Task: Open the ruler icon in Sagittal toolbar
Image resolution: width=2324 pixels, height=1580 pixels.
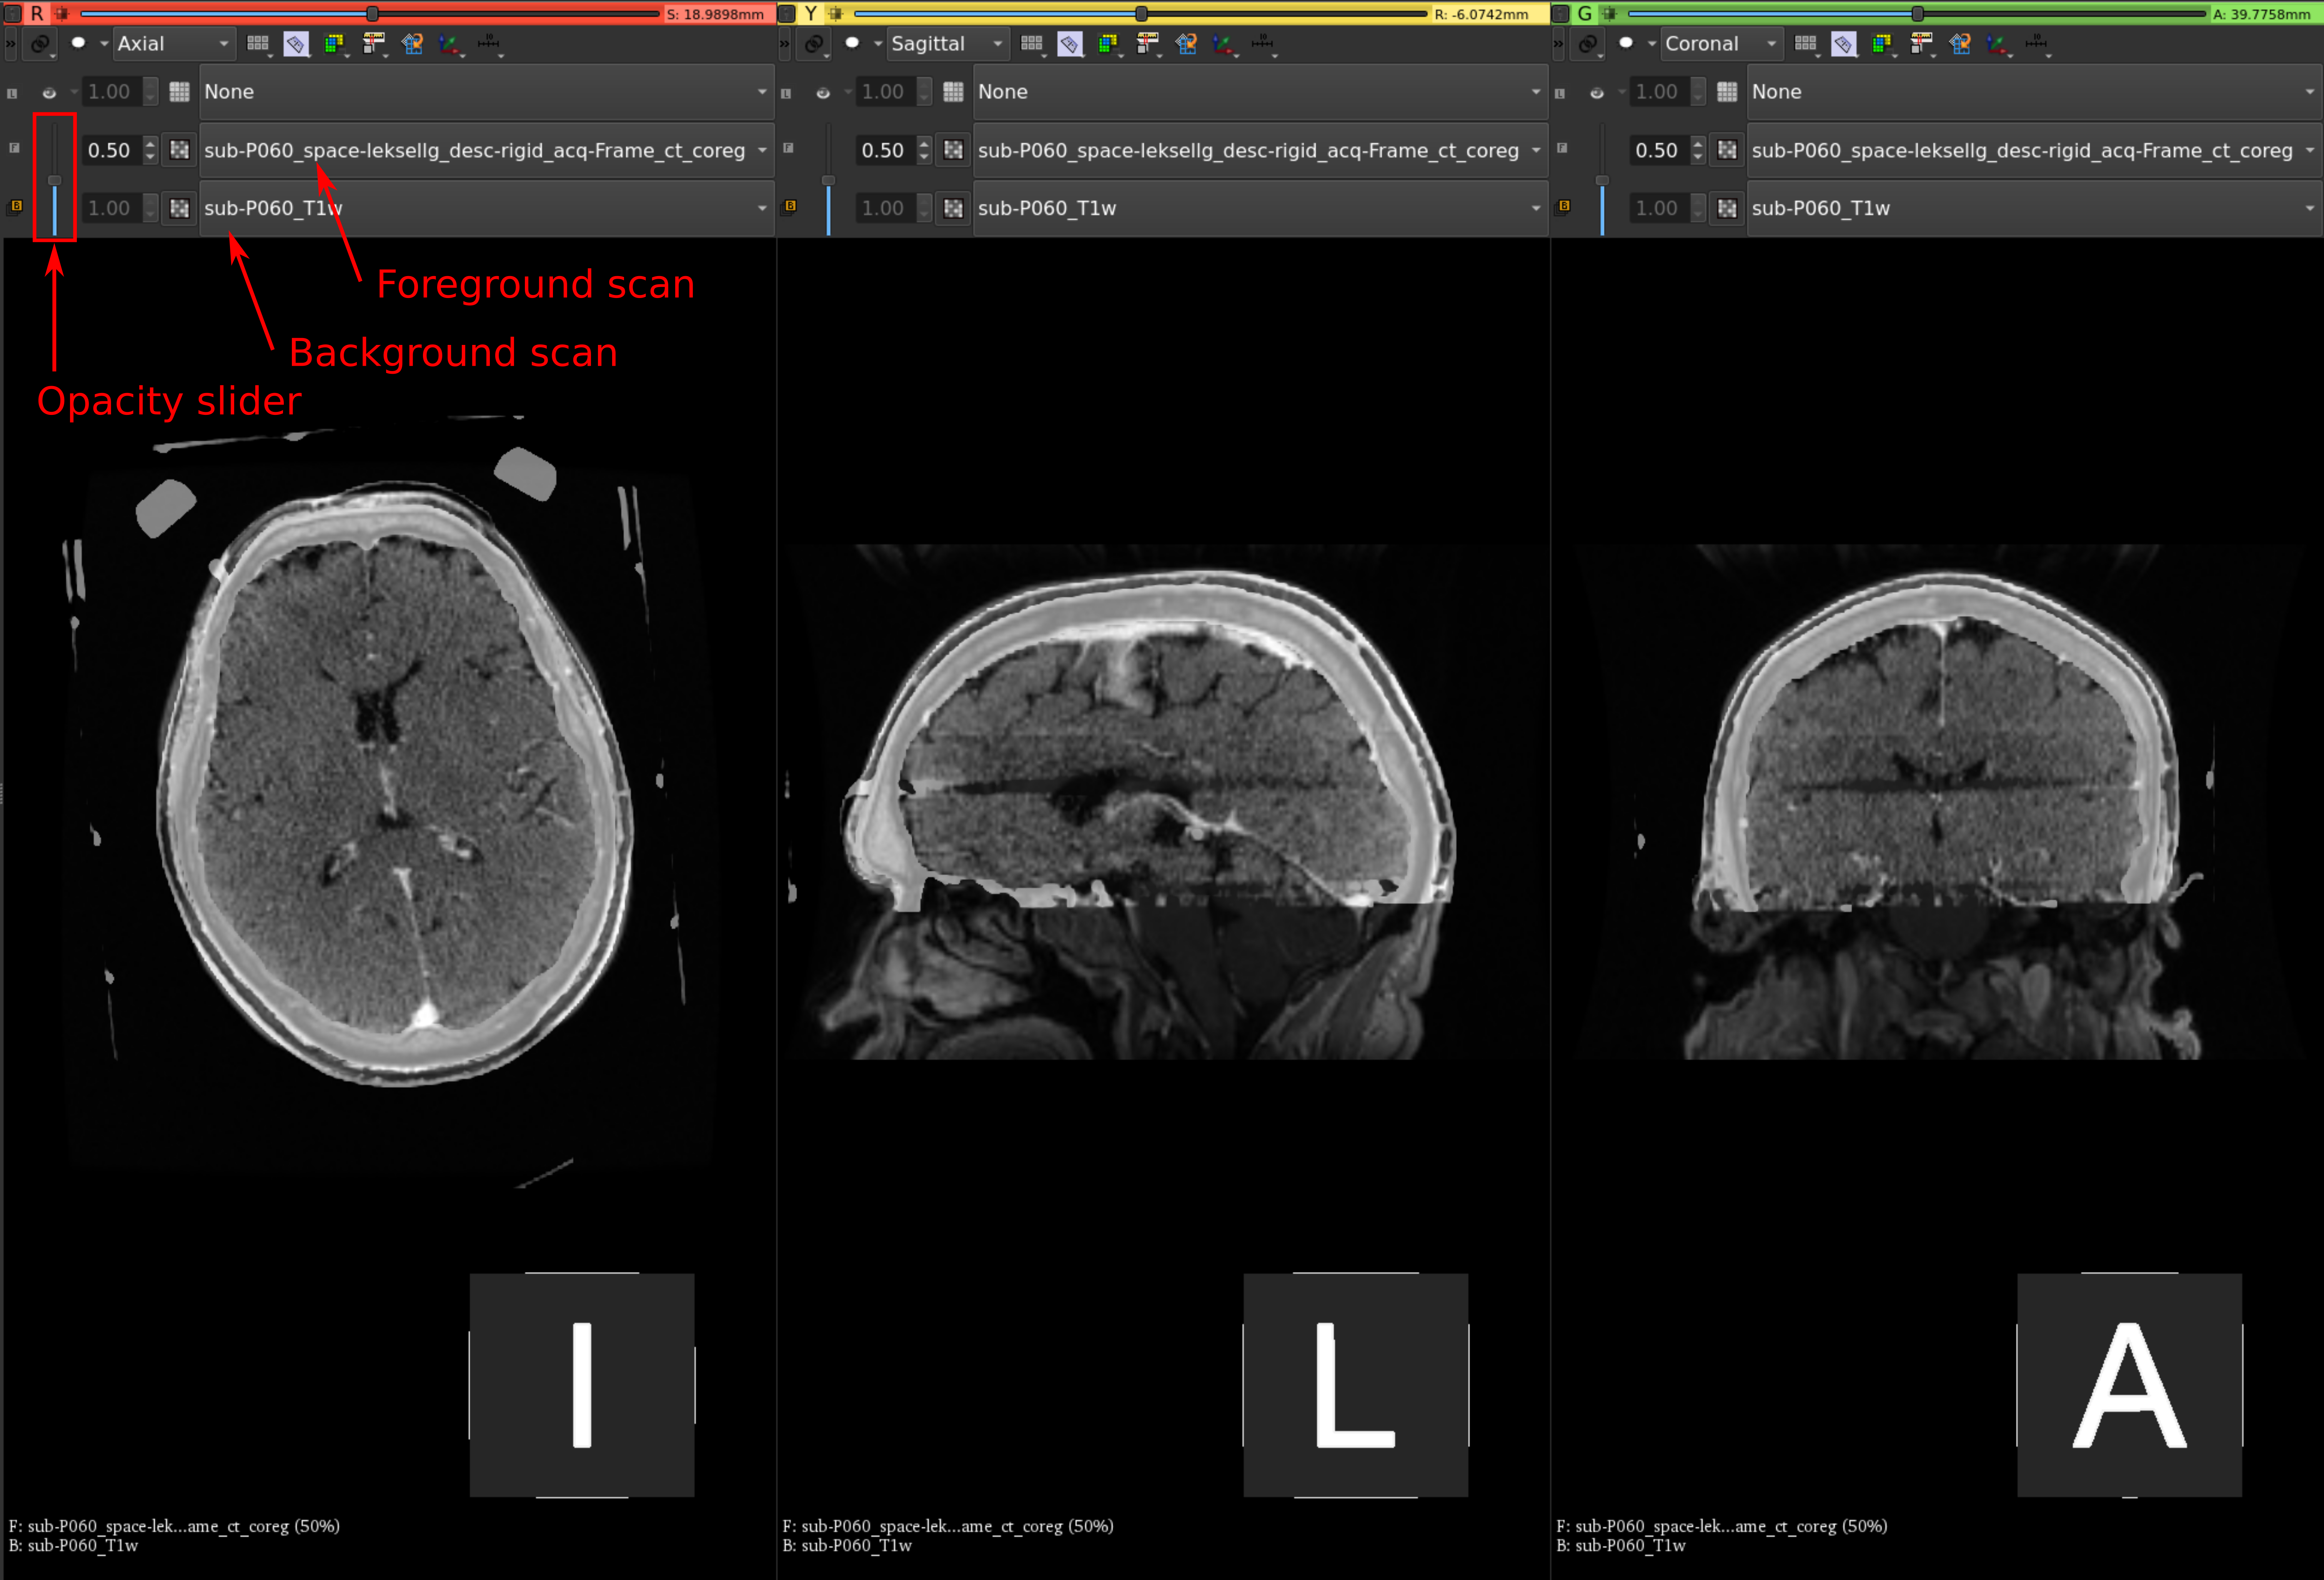Action: pyautogui.click(x=1263, y=44)
